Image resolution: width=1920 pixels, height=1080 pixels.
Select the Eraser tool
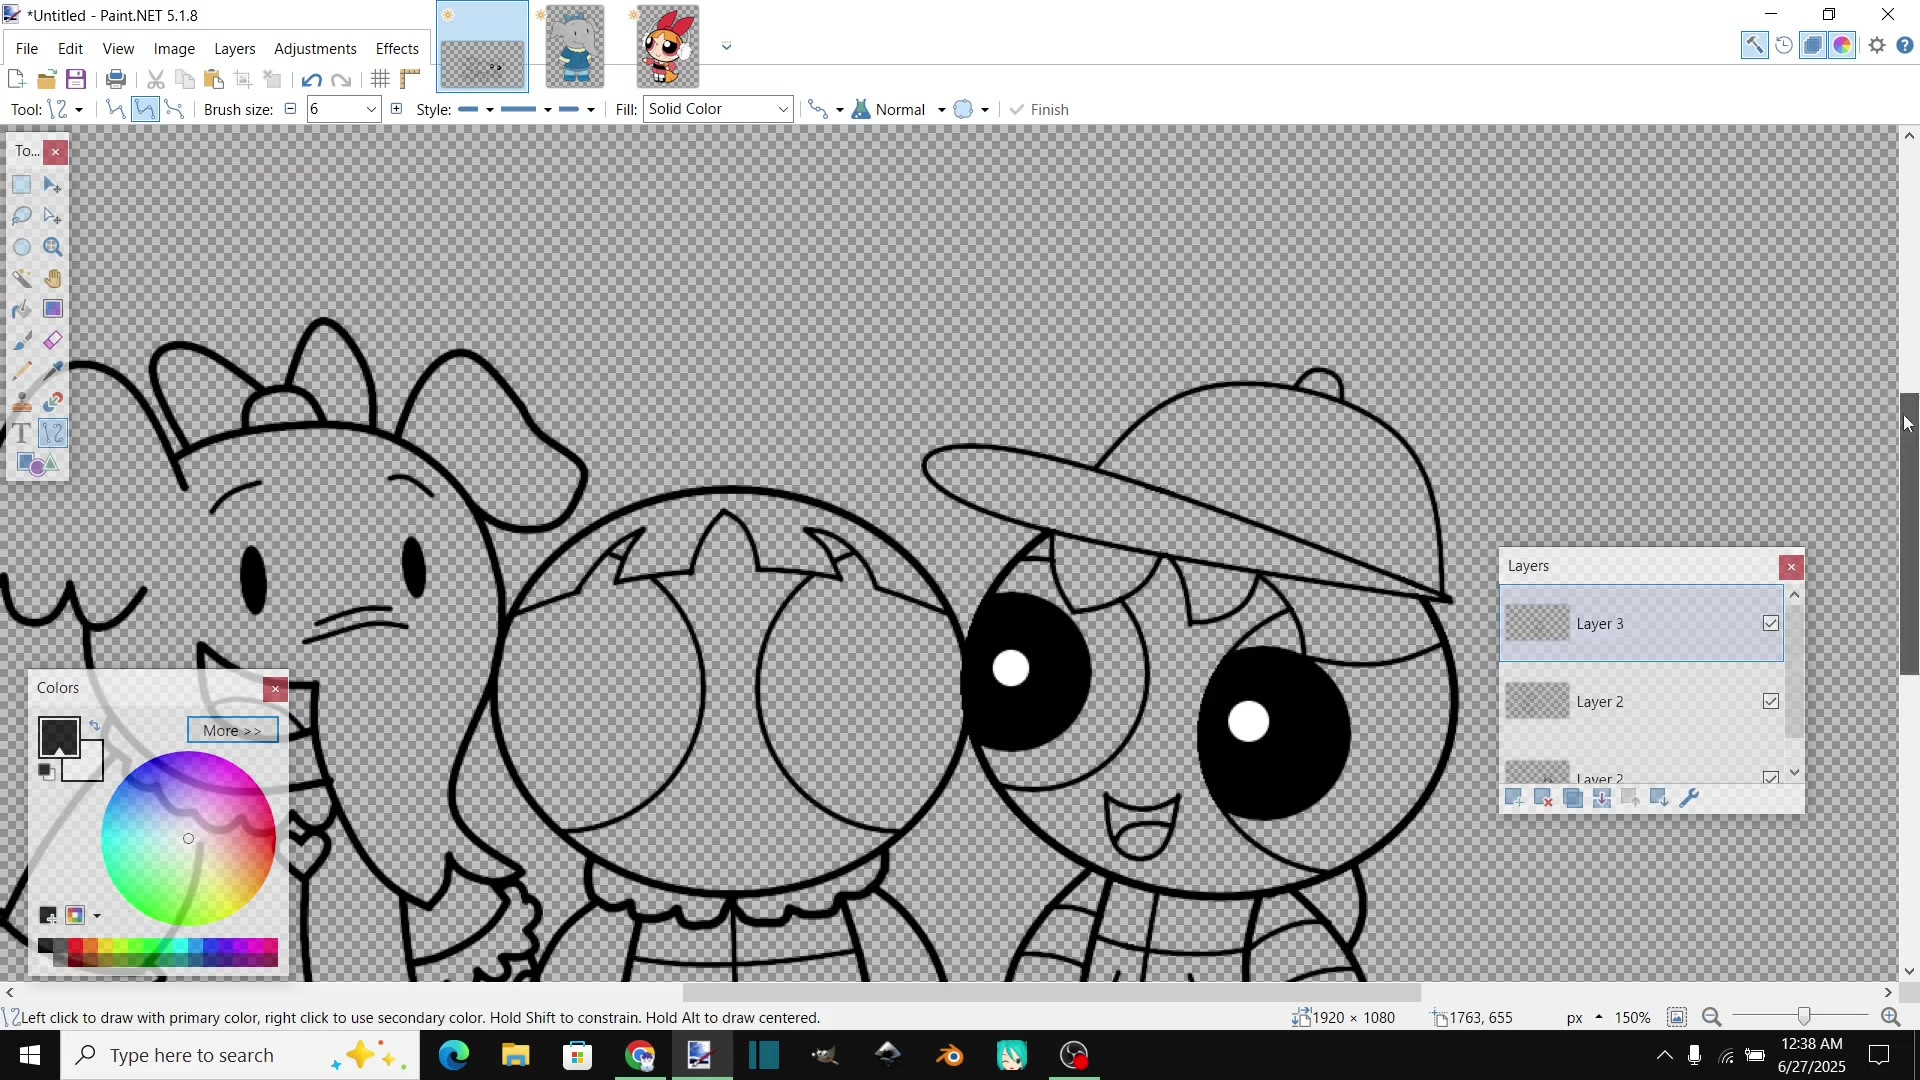(53, 341)
